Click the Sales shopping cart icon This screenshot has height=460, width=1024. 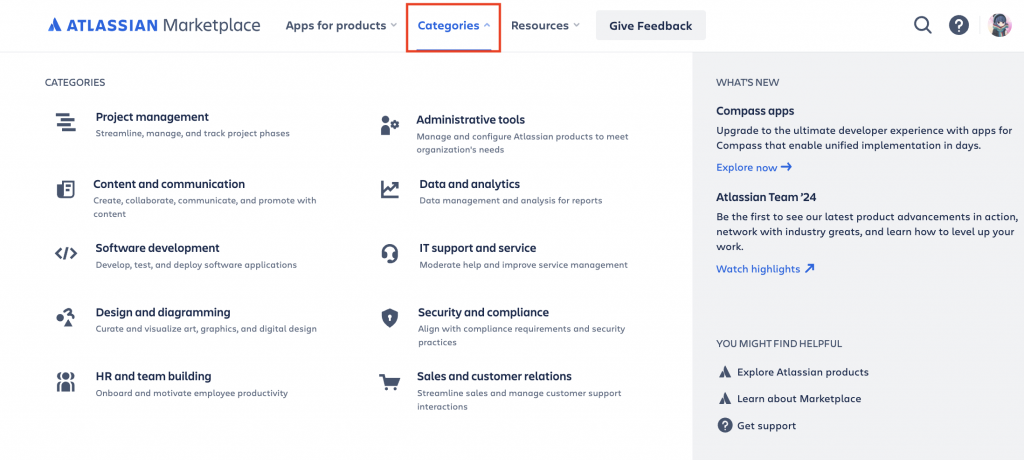tap(390, 383)
